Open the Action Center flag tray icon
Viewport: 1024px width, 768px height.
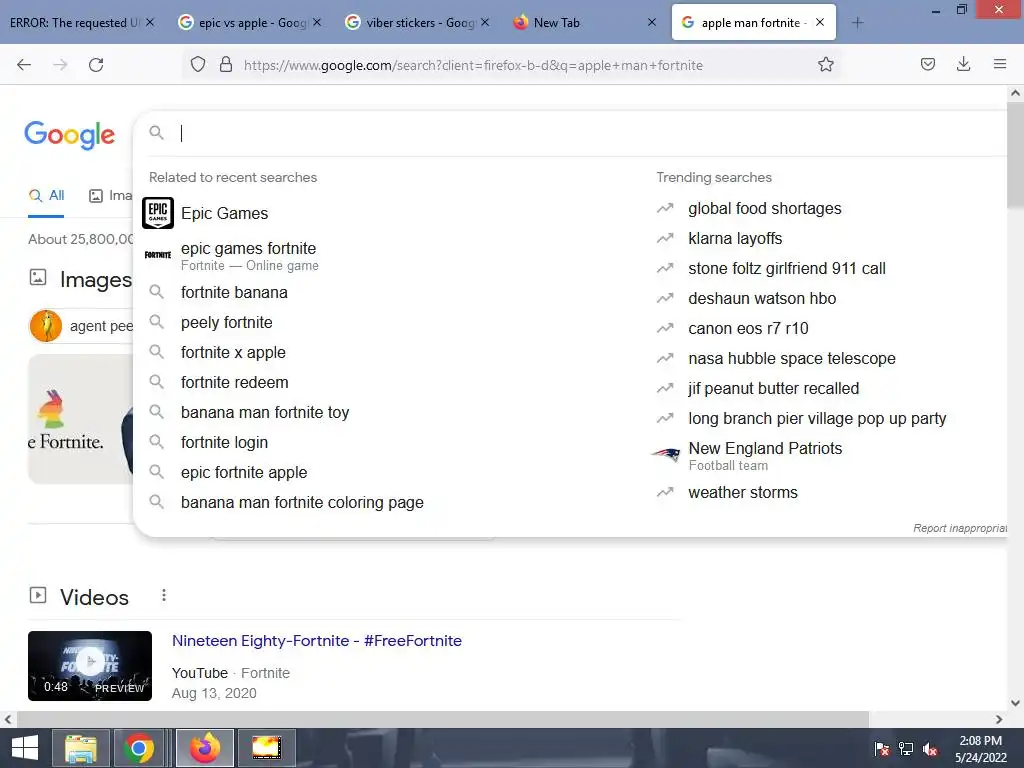click(x=882, y=749)
